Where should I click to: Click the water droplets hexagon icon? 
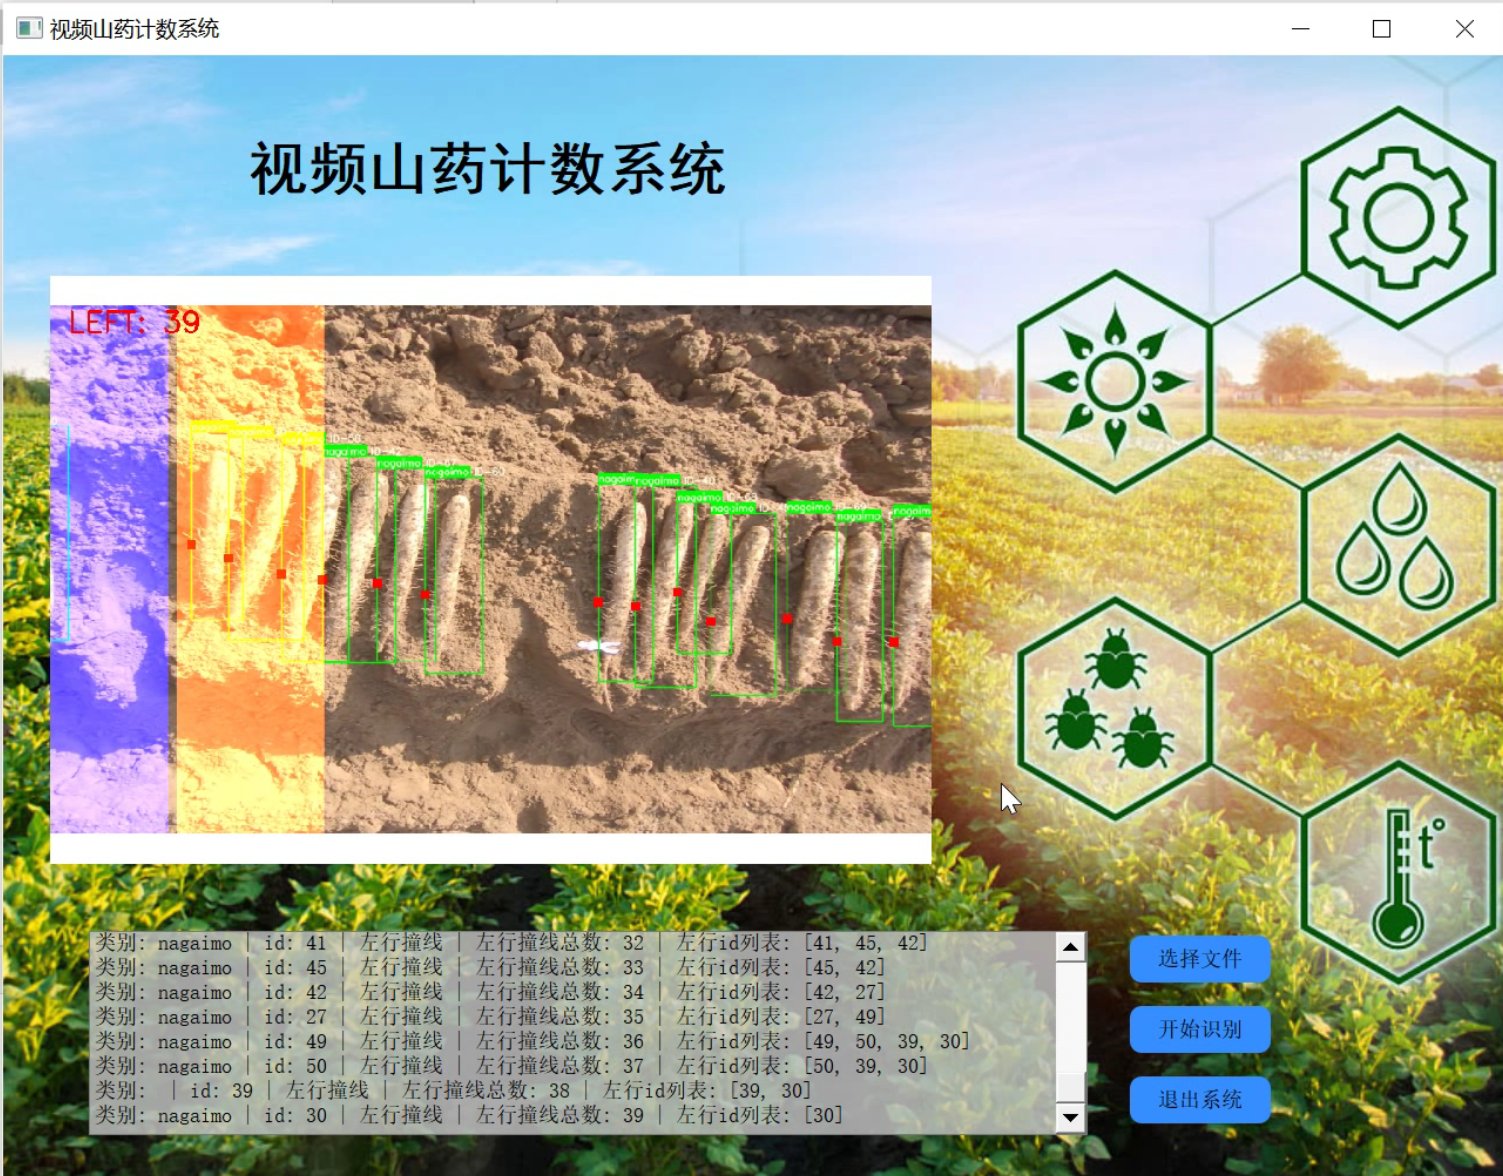1398,545
